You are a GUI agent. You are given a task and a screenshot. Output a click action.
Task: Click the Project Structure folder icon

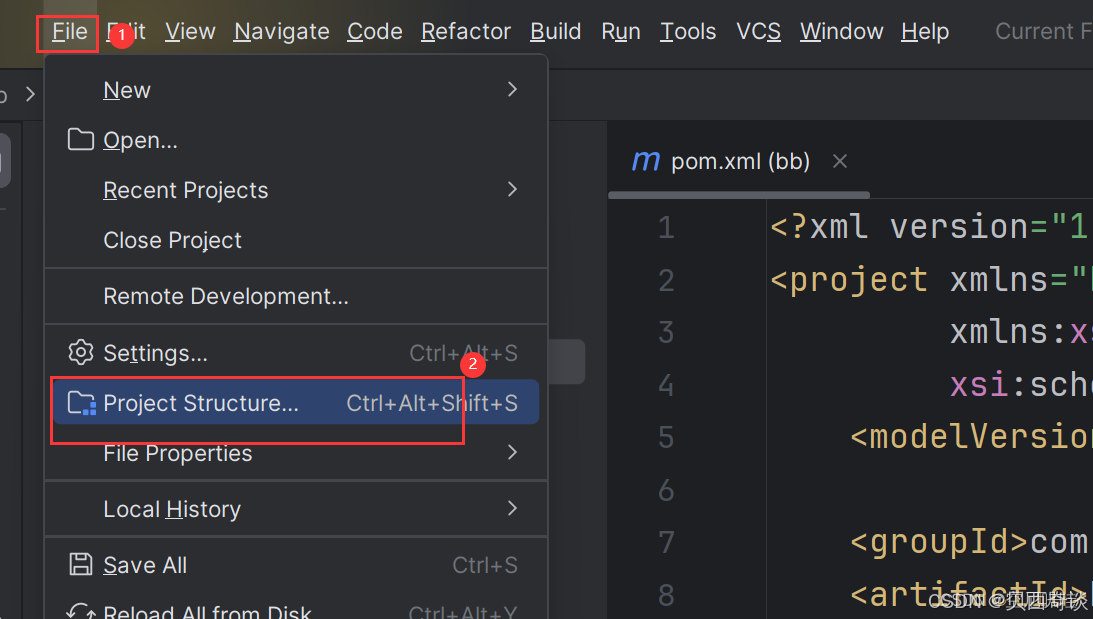(82, 403)
